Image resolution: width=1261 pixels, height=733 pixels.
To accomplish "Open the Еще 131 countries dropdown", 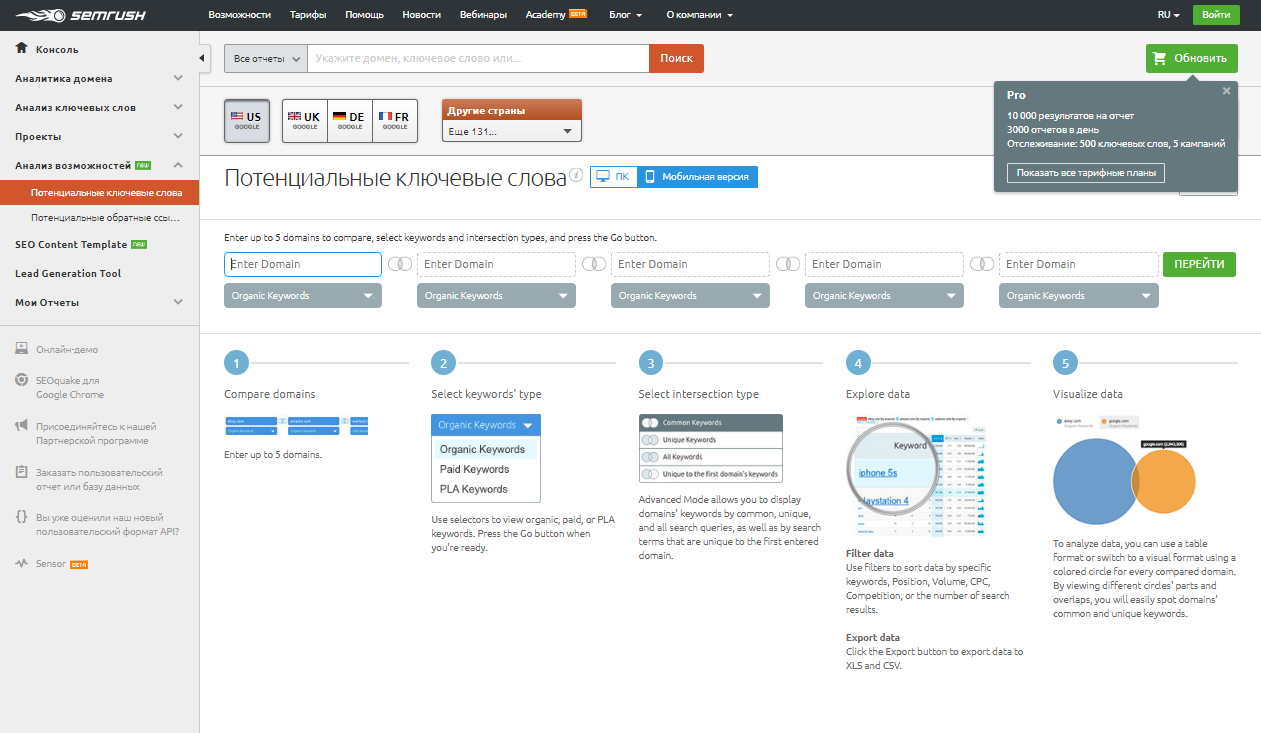I will 511,131.
